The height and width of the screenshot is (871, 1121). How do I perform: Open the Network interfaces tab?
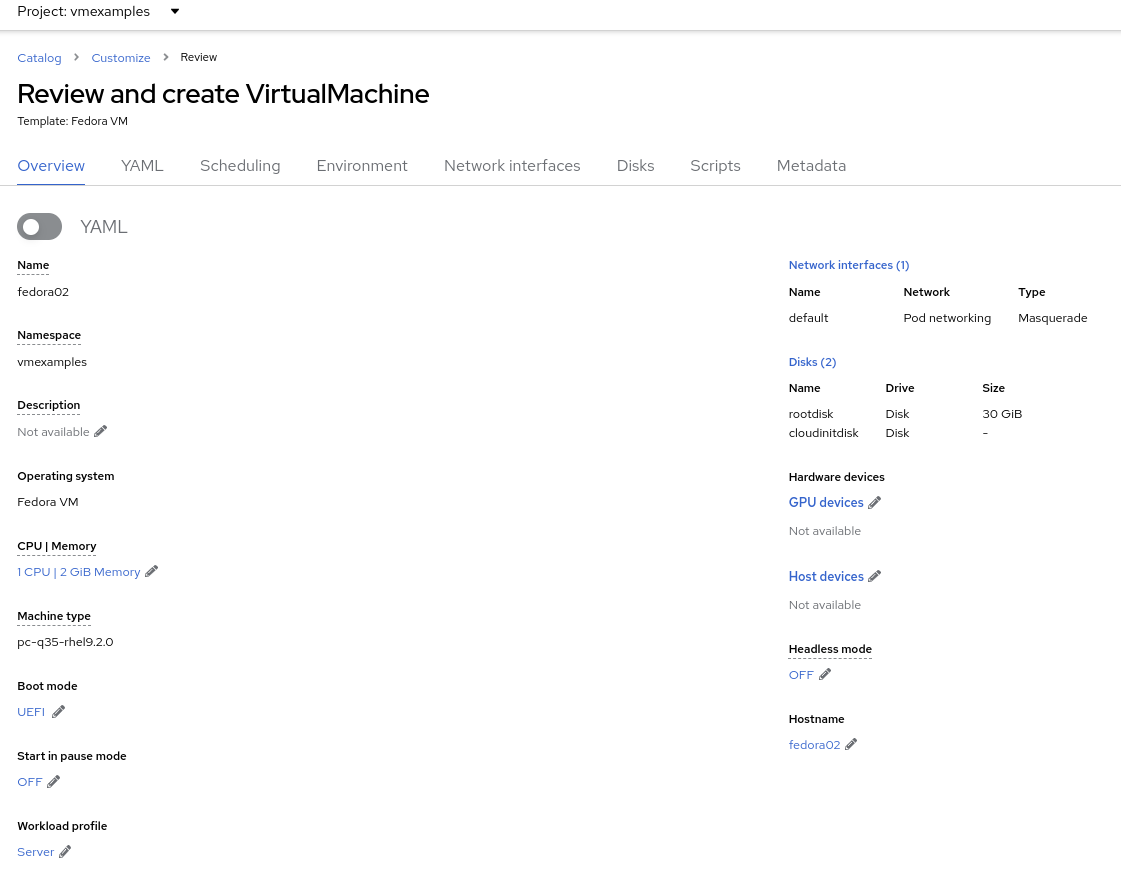(x=512, y=166)
